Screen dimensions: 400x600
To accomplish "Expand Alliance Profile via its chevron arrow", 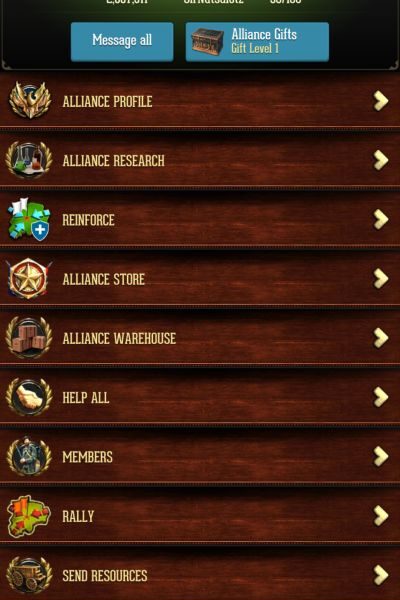I will [x=381, y=101].
